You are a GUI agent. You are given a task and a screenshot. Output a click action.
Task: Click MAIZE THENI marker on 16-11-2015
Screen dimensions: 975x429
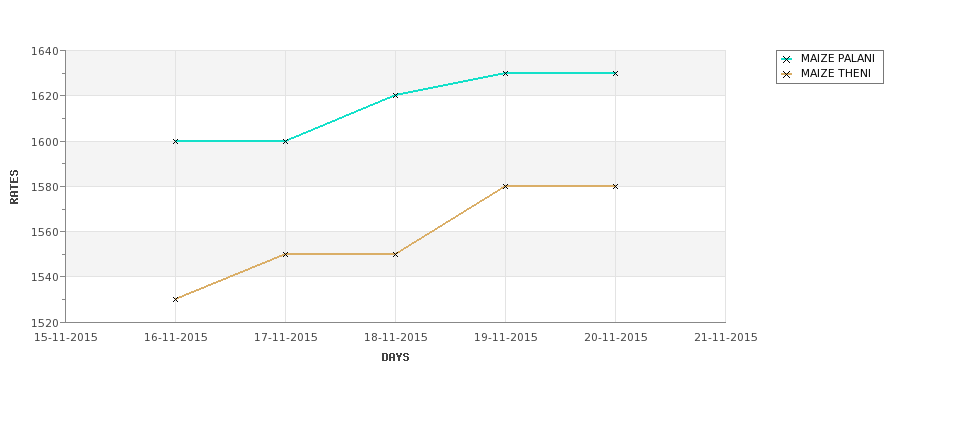[175, 299]
